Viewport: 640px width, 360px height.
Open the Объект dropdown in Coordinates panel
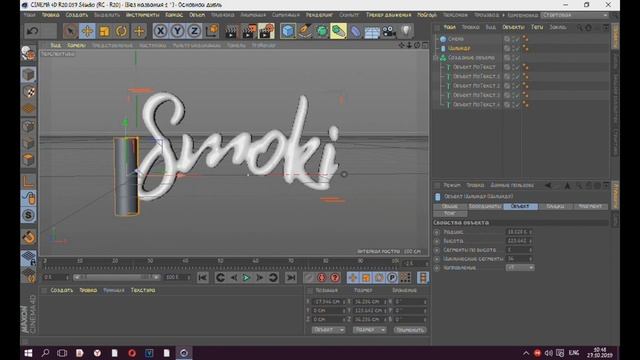pos(329,330)
